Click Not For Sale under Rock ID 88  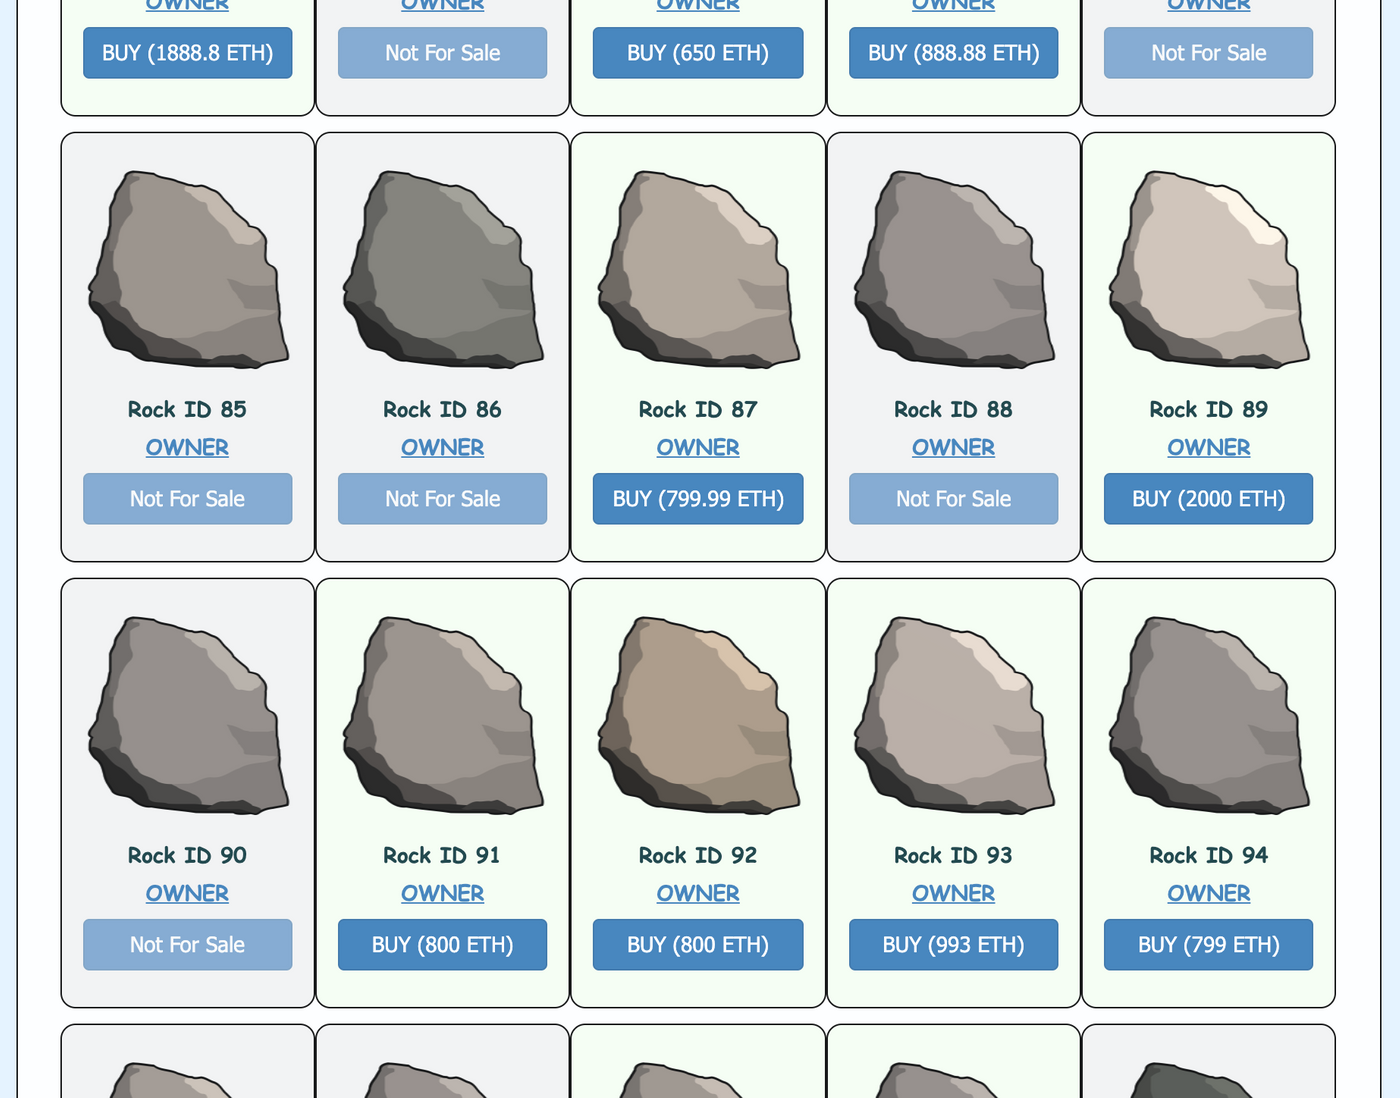tap(953, 499)
